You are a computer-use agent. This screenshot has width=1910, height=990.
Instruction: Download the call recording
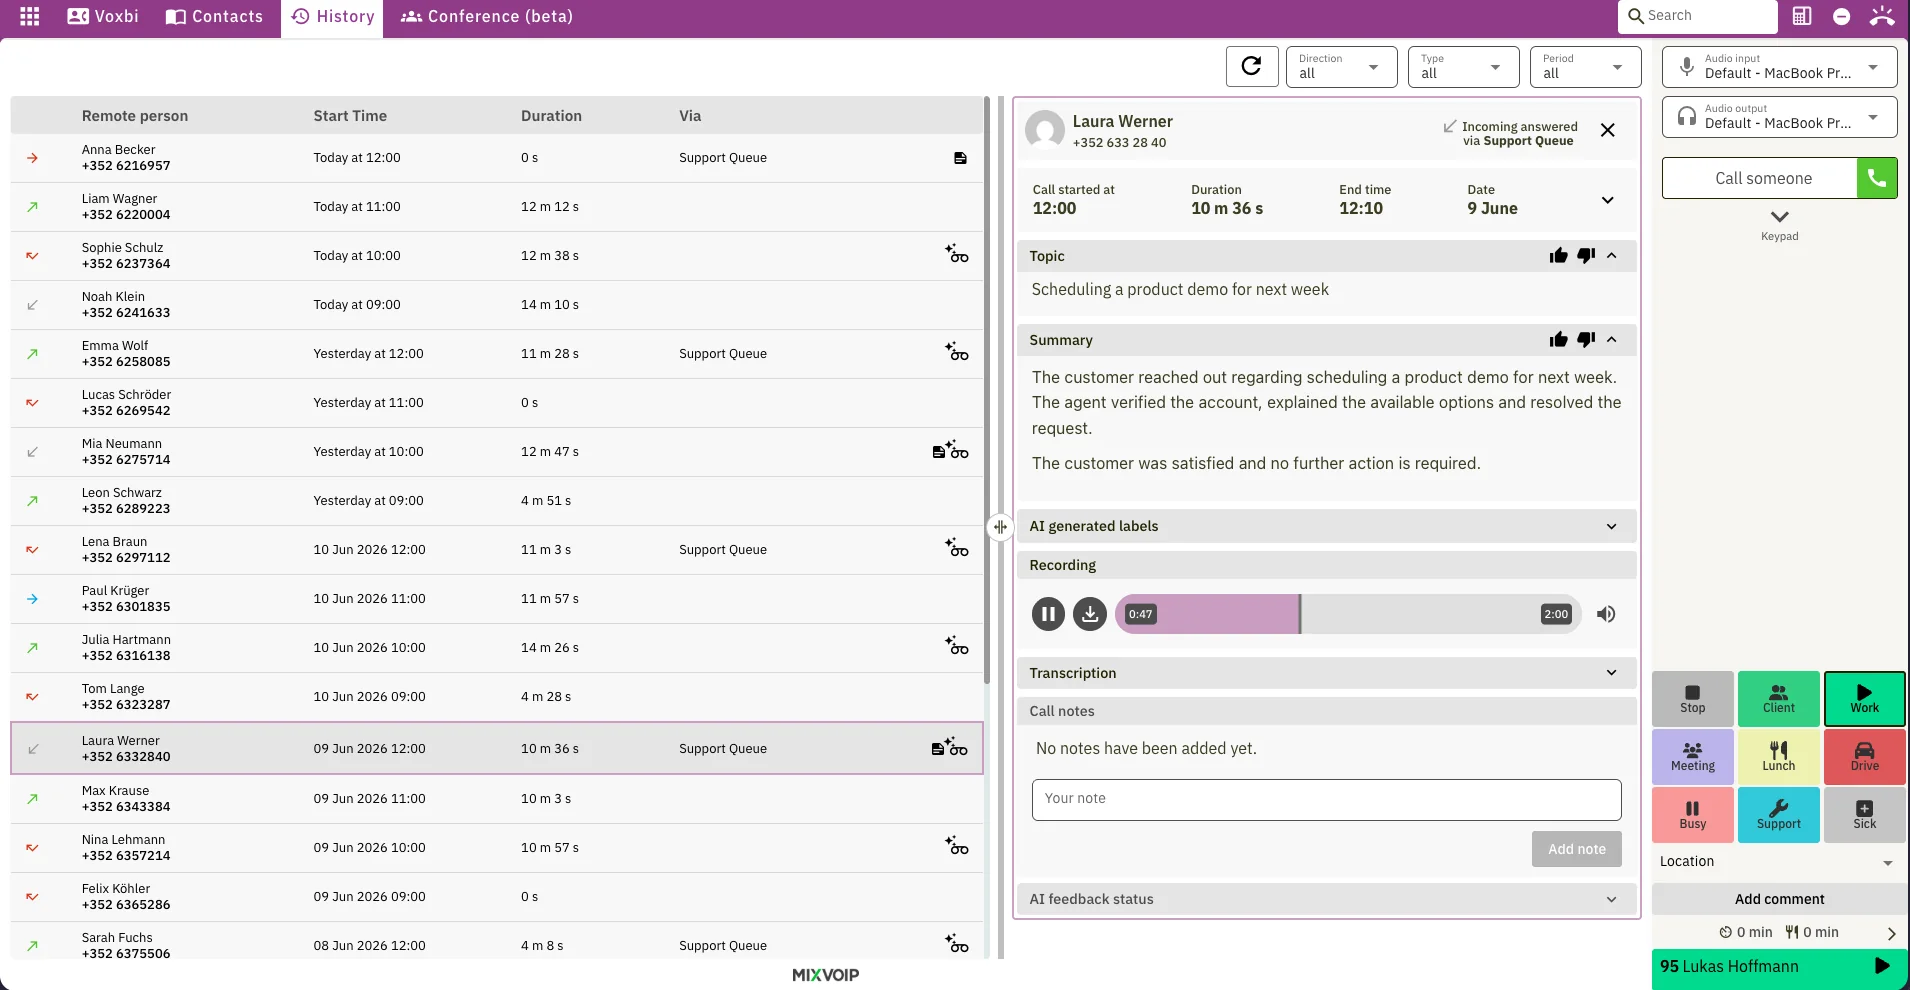pyautogui.click(x=1090, y=614)
